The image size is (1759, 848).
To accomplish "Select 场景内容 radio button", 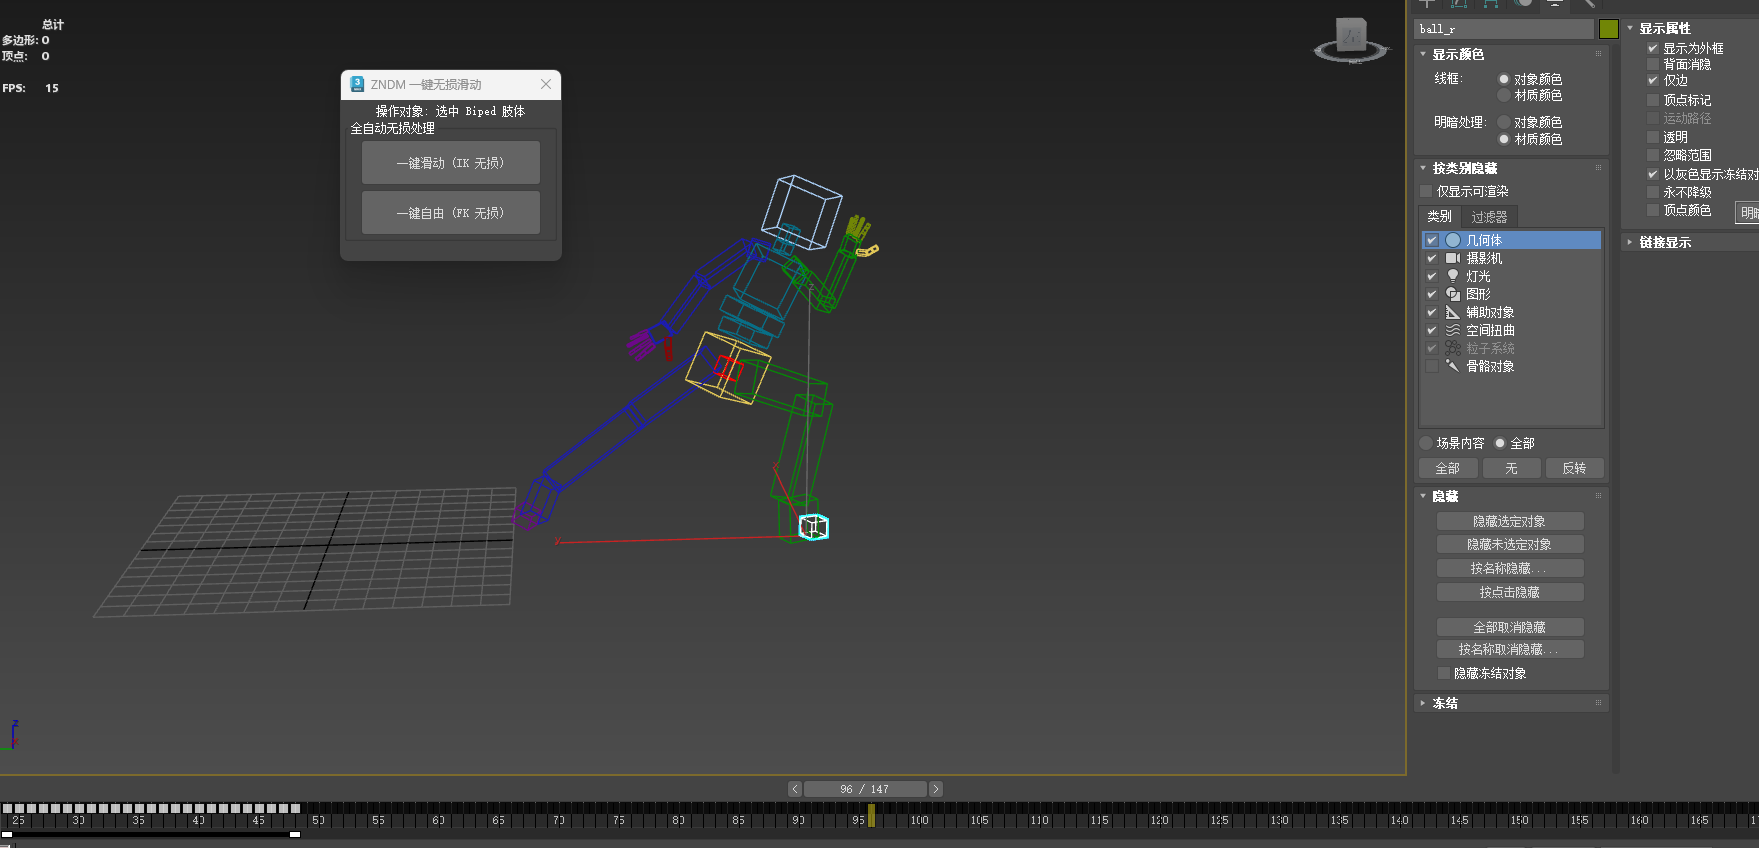I will [1426, 443].
